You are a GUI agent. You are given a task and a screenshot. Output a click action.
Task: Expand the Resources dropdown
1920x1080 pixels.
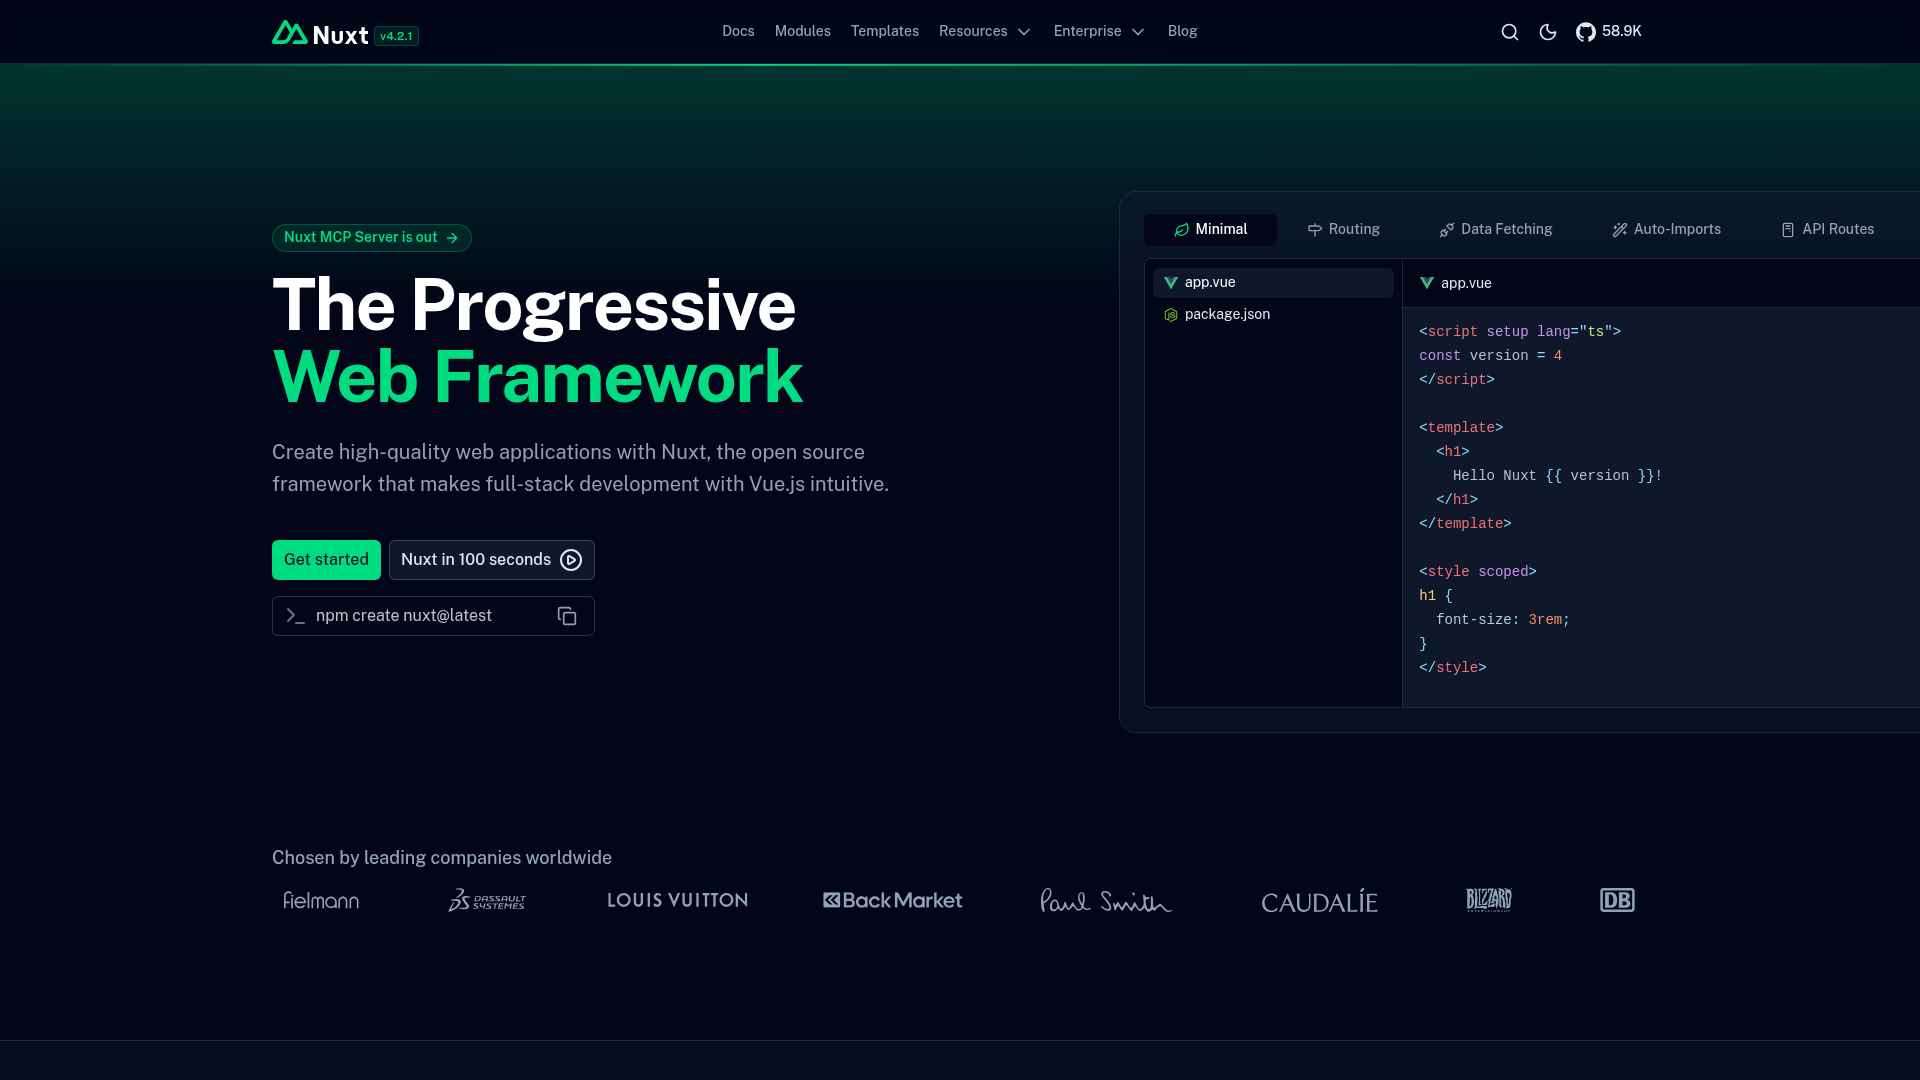(984, 31)
